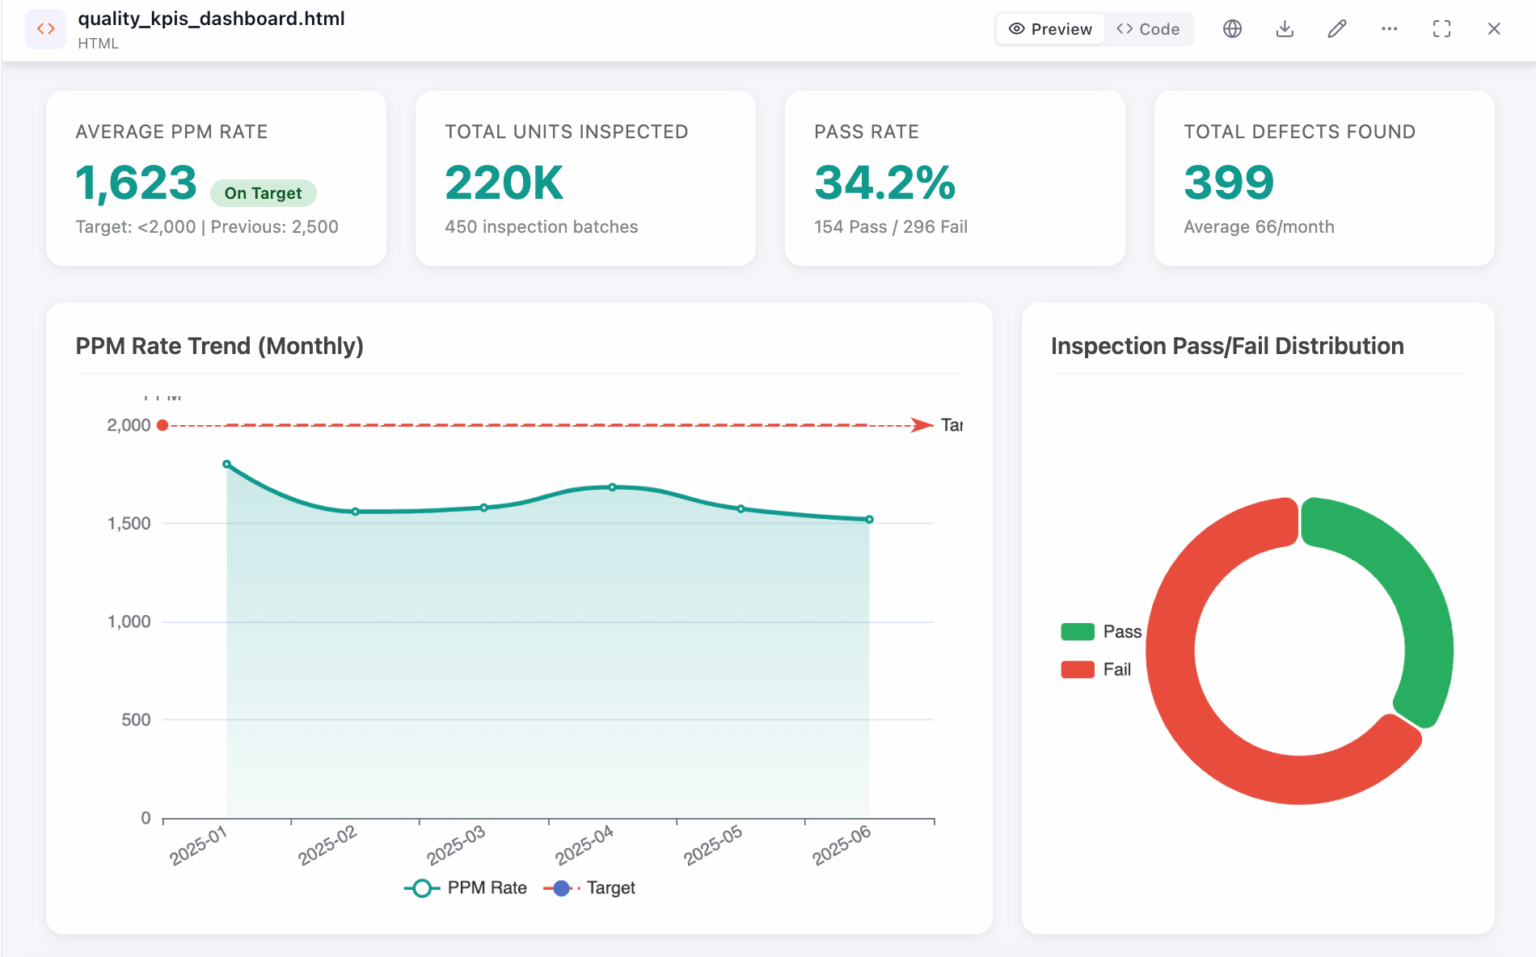Click the AVERAGE PPM RATE card title

tap(172, 132)
